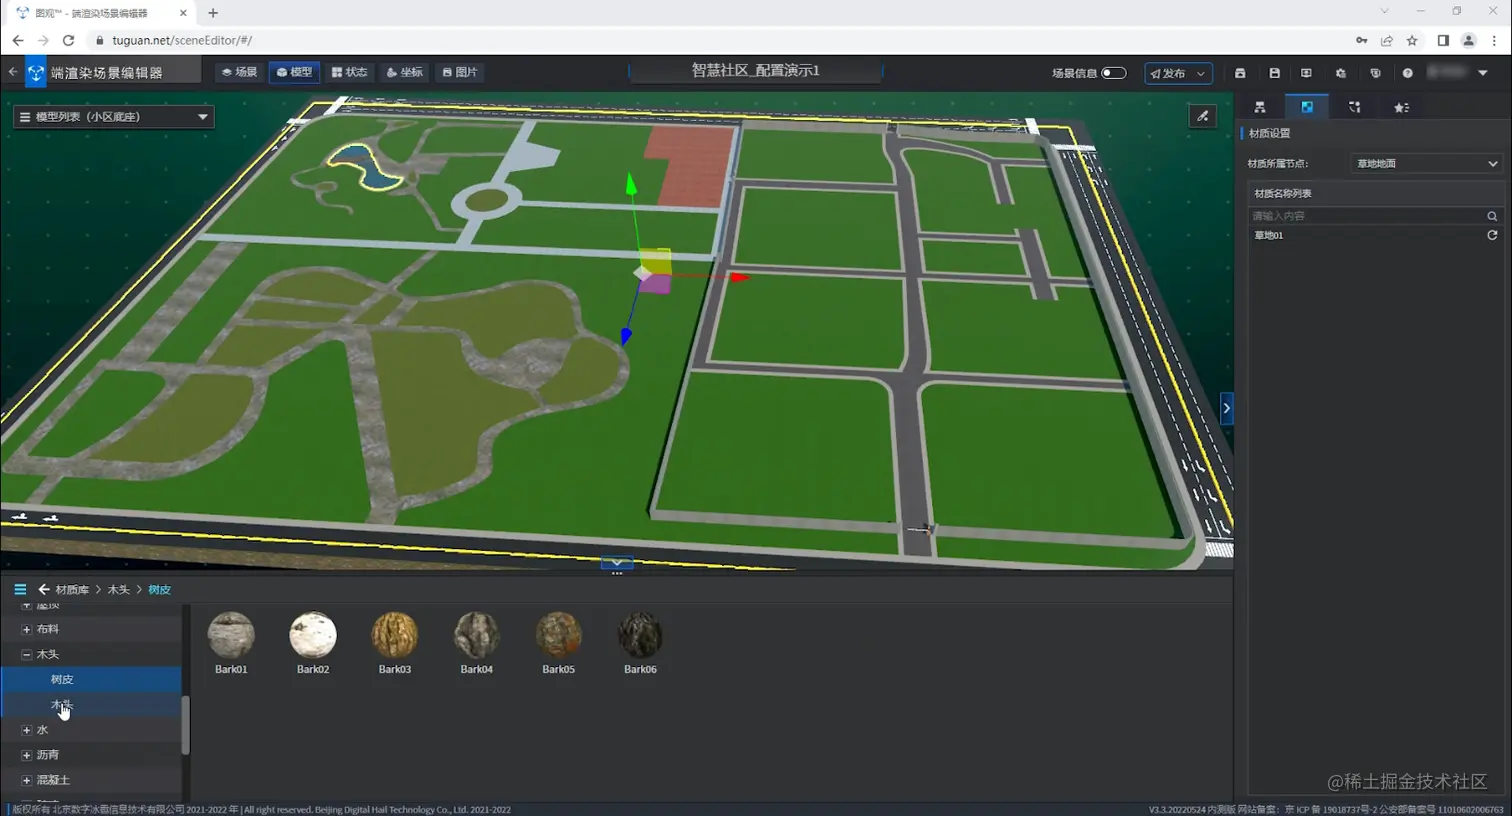This screenshot has height=816, width=1512.
Task: Go to 木头 in the breadcrumb
Action: point(119,590)
